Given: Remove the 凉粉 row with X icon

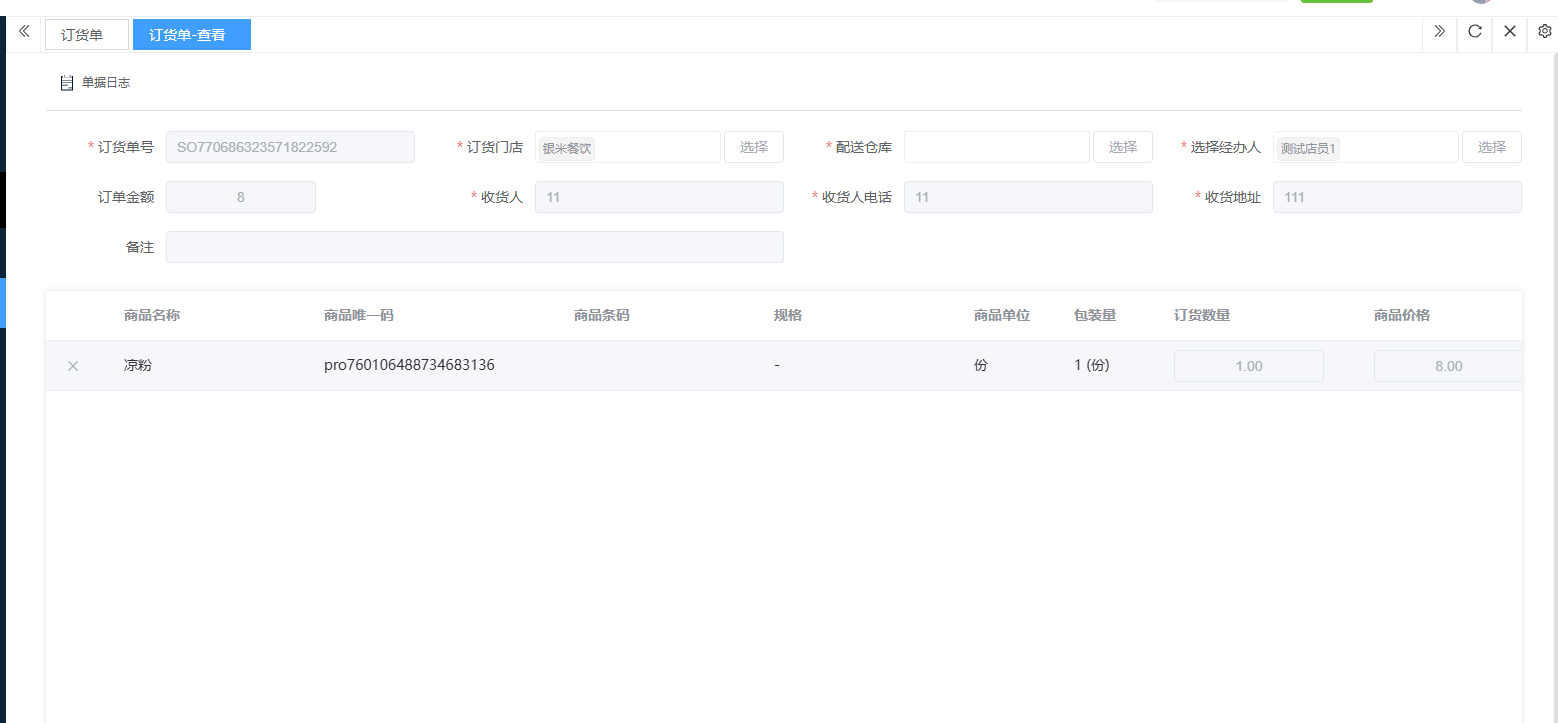Looking at the screenshot, I should (73, 366).
